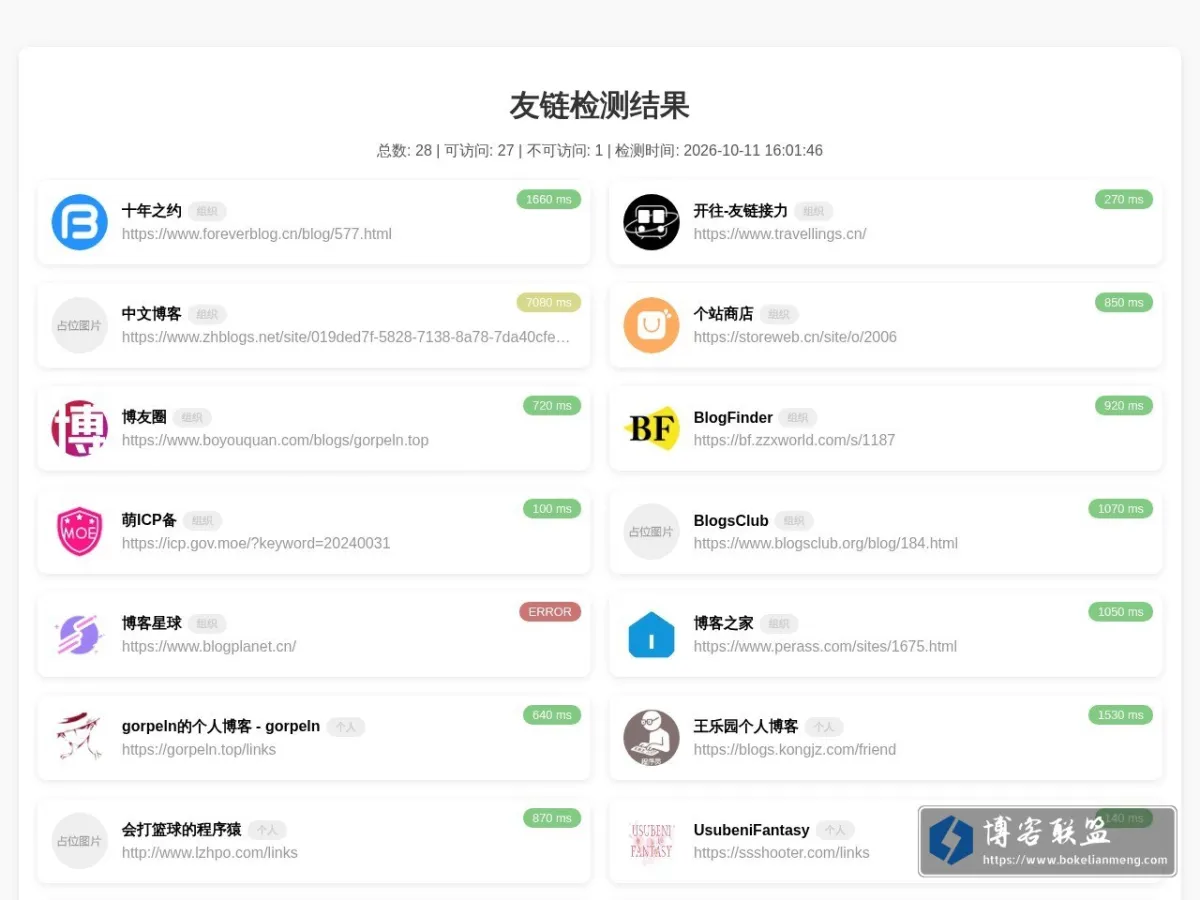The width and height of the screenshot is (1200, 900).
Task: Click the 开往-友链接力 title text
Action: (x=741, y=211)
